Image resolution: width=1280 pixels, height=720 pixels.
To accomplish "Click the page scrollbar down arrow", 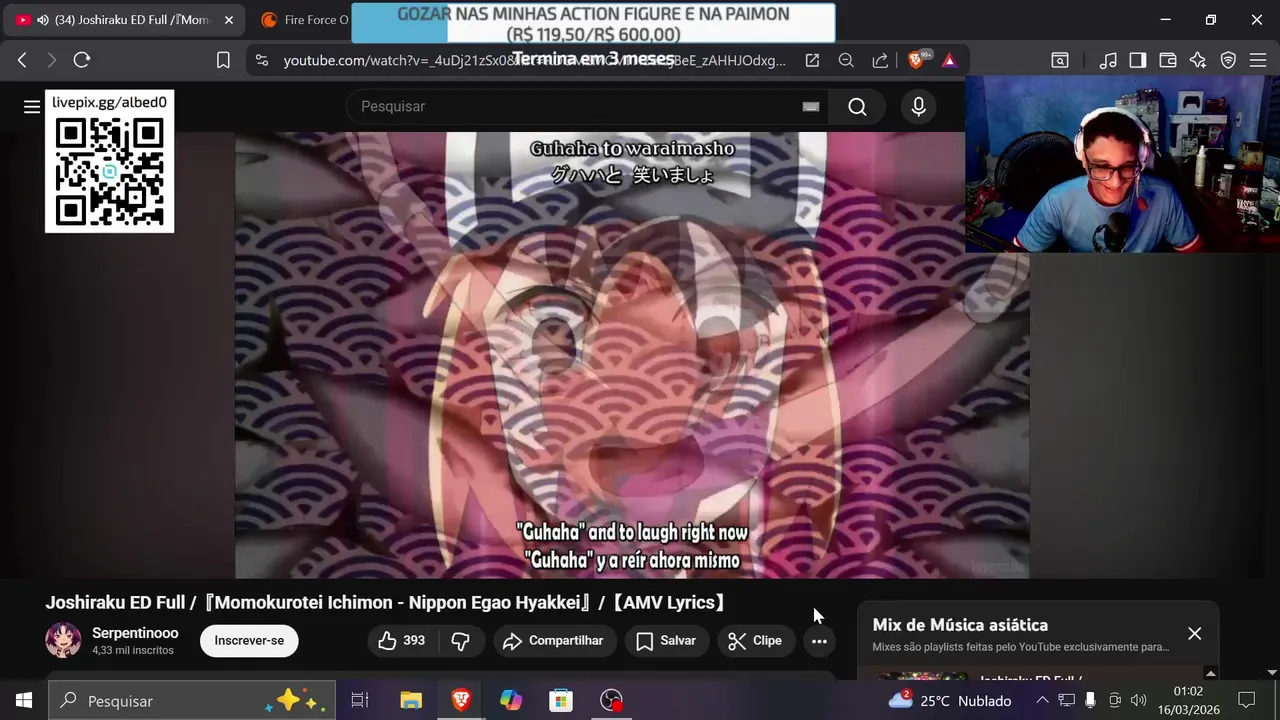I will (x=1272, y=673).
